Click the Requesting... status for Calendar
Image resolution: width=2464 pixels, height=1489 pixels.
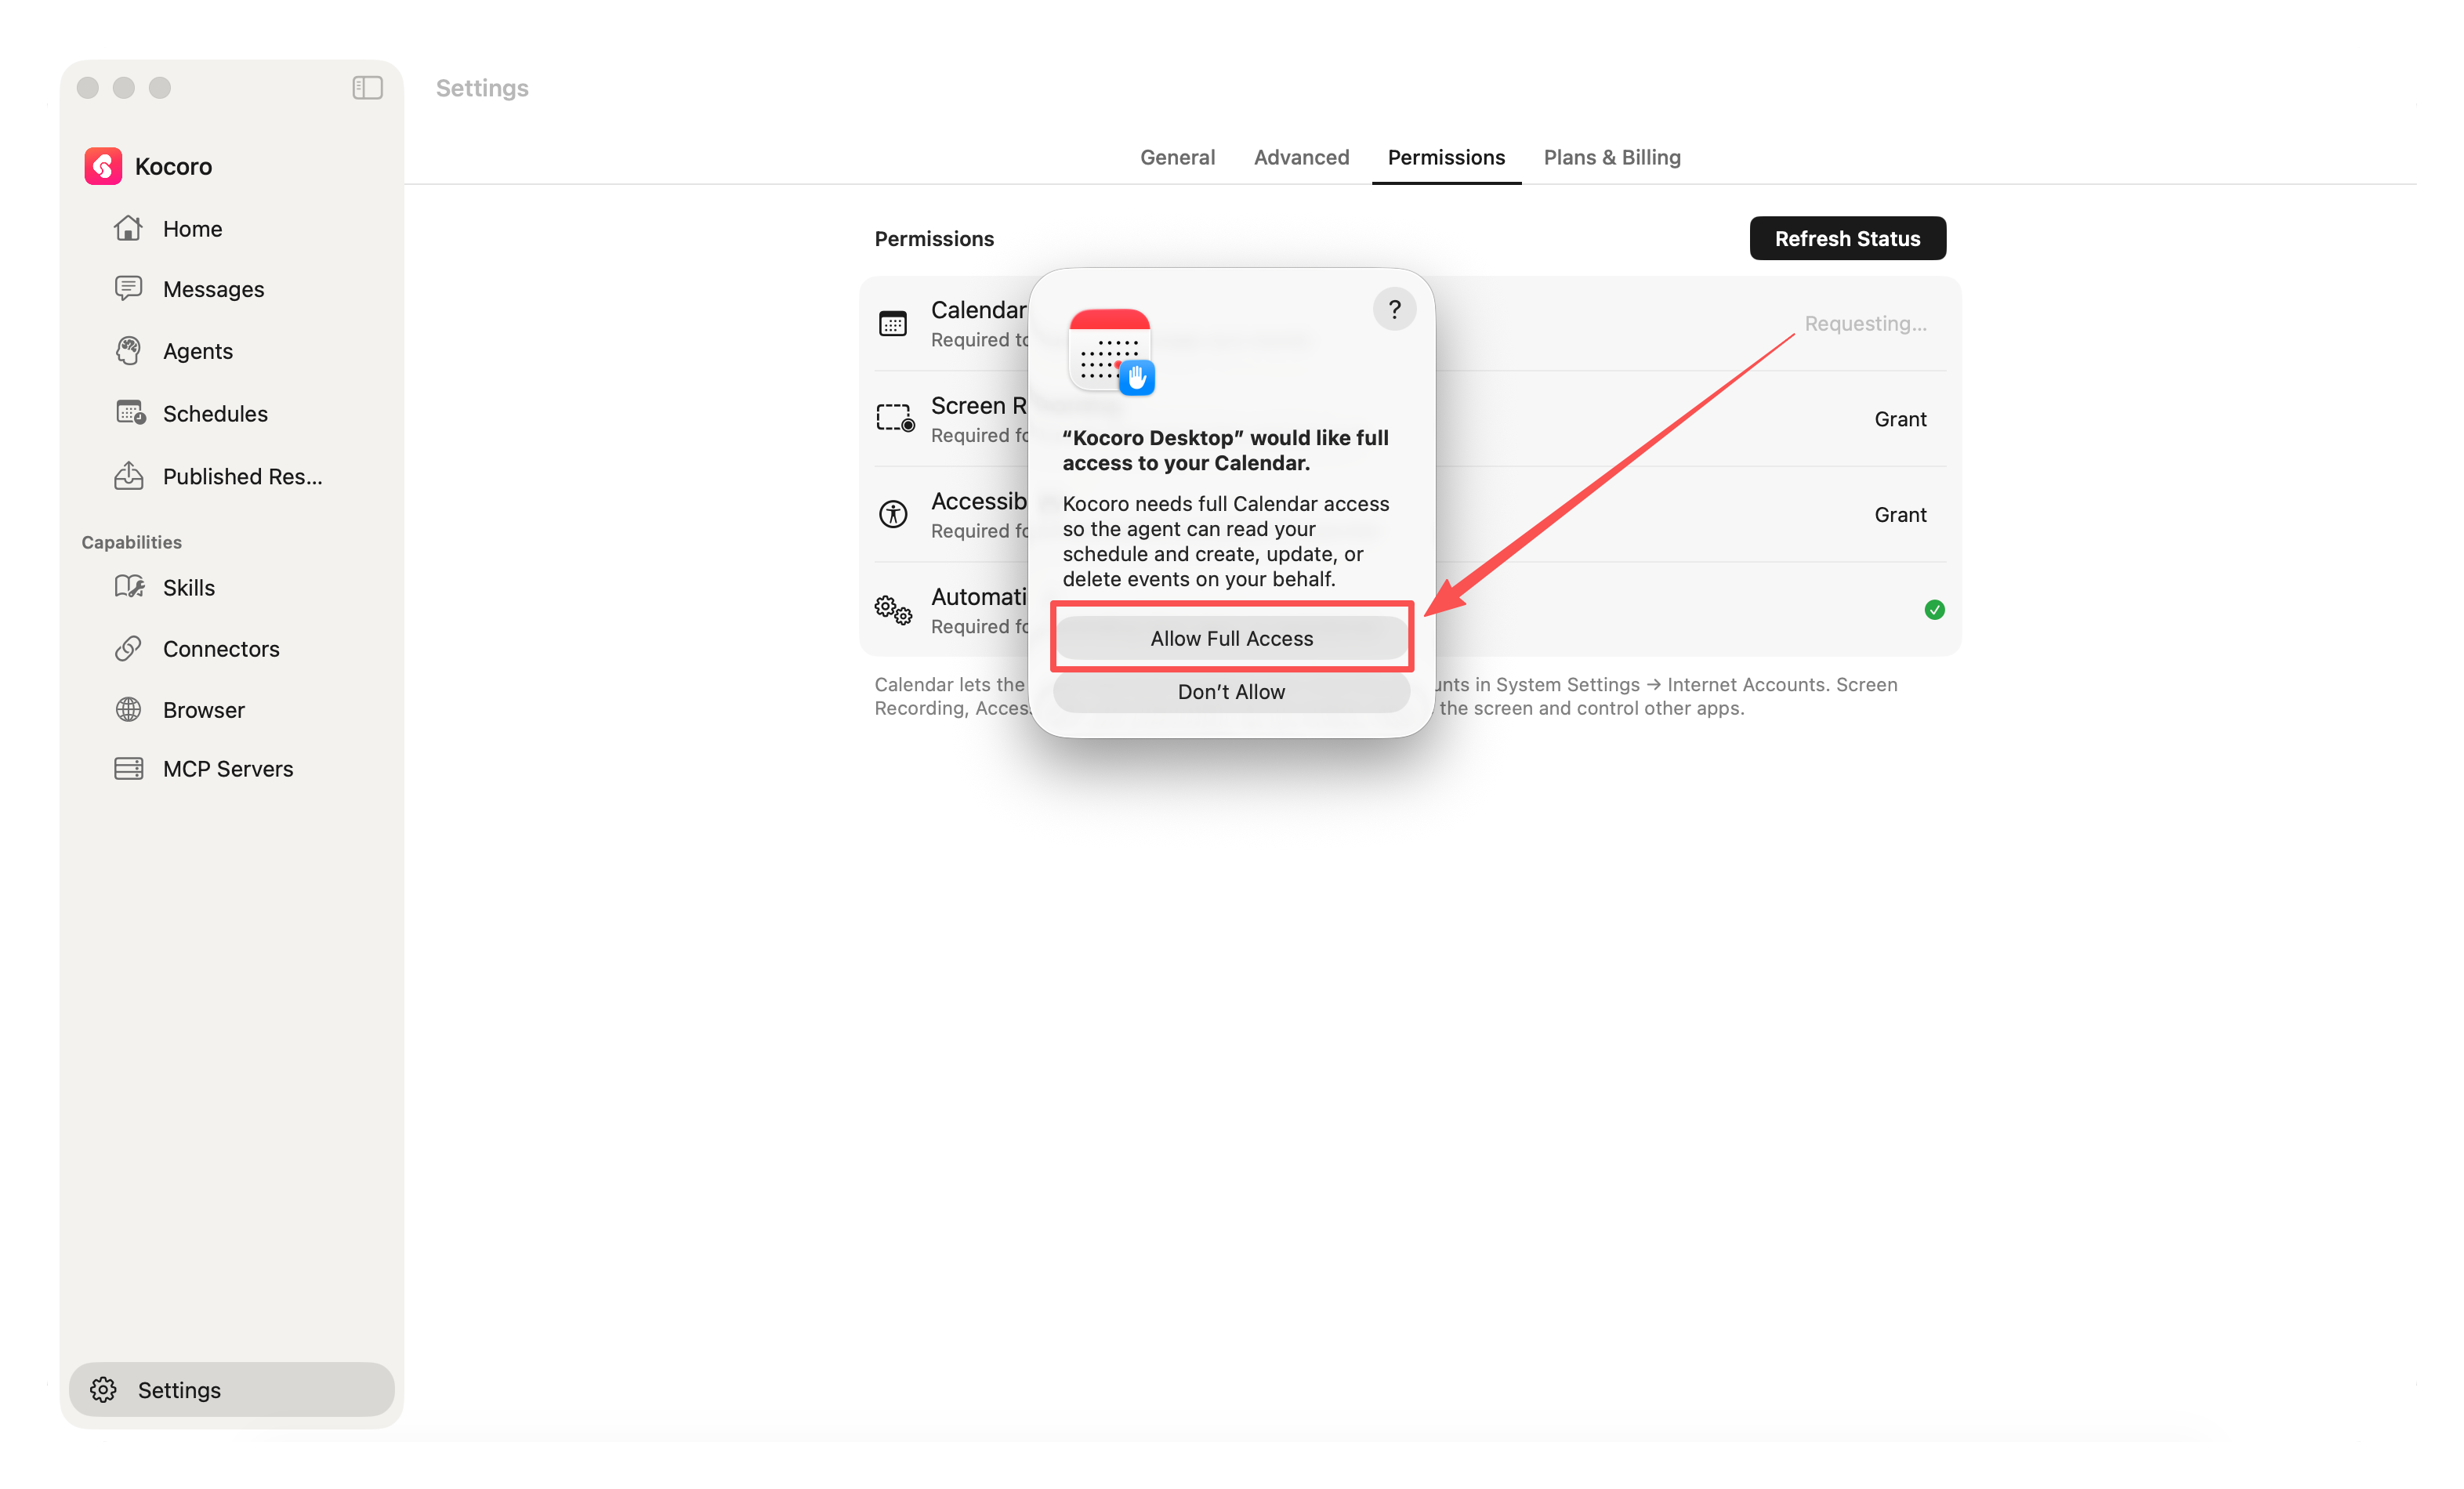point(1865,323)
